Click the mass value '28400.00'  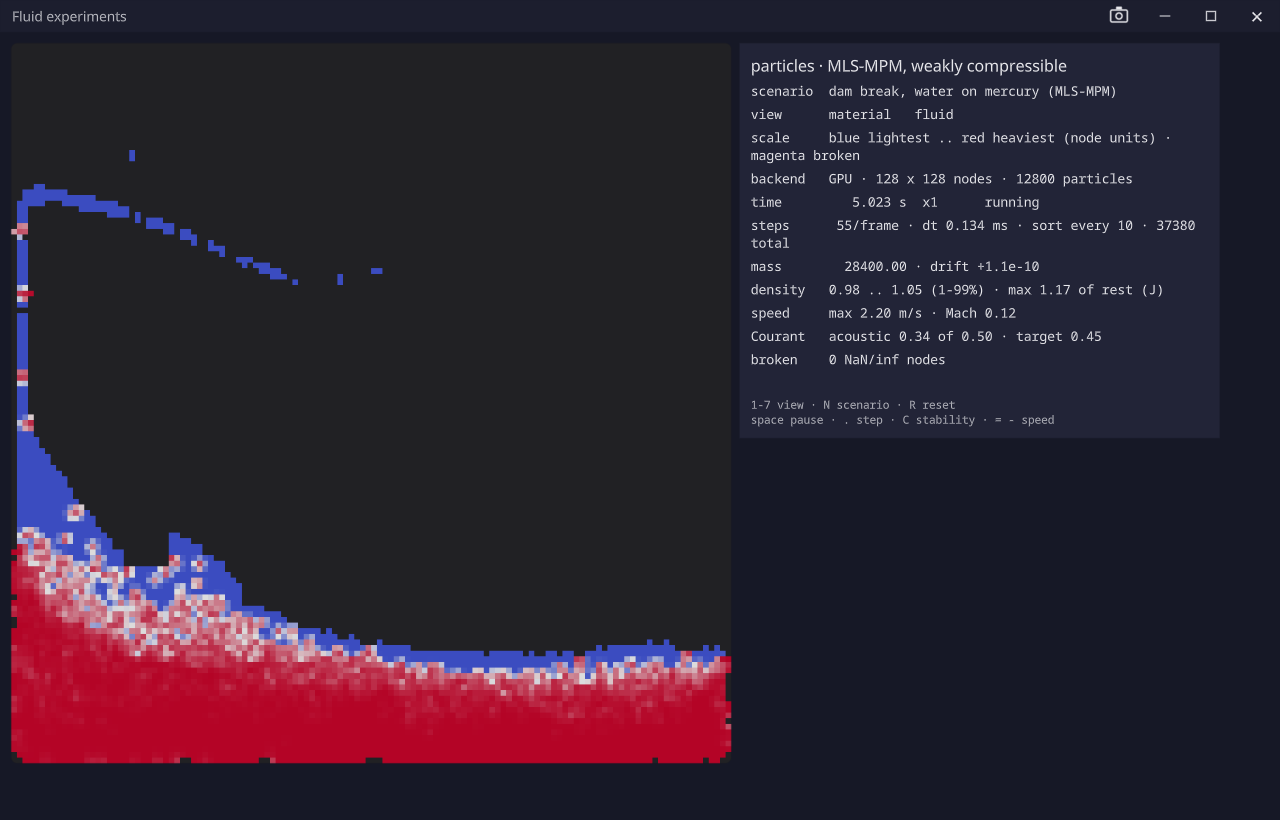[x=875, y=267]
